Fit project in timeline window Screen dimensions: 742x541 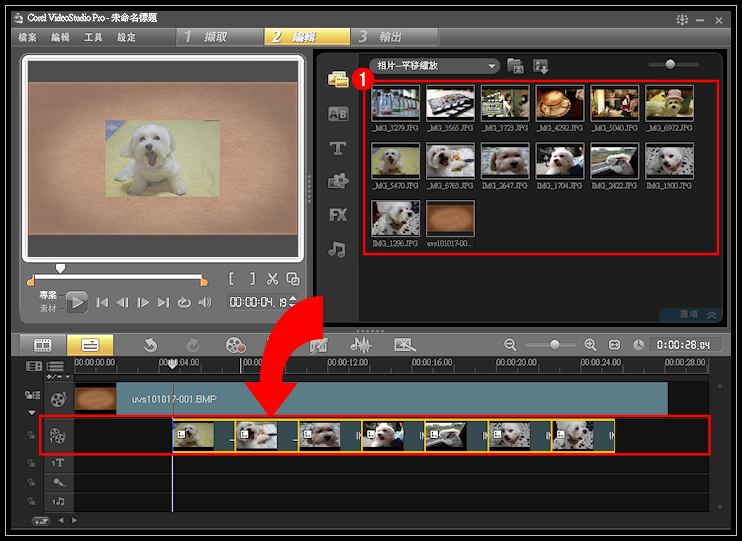tap(614, 345)
